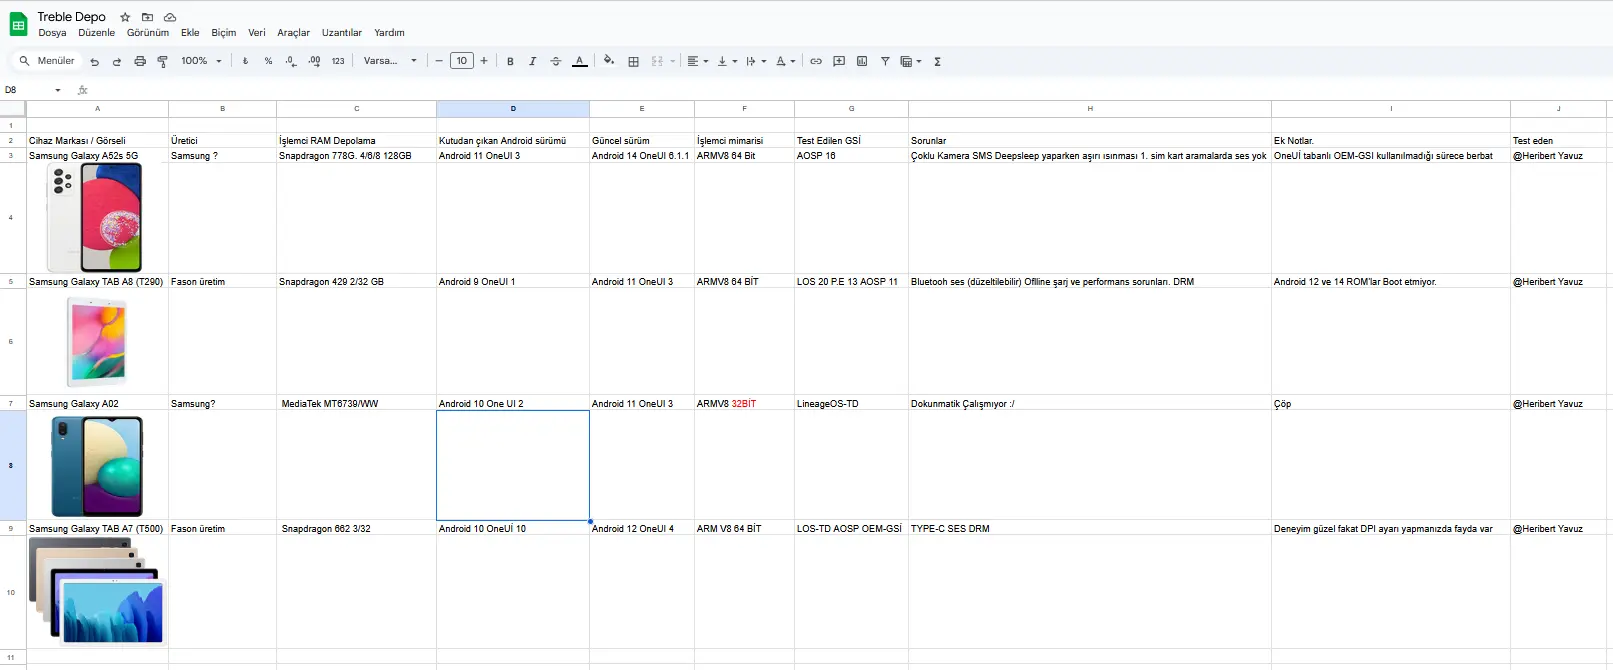Open the more number formats (123) menu
The height and width of the screenshot is (670, 1613).
[338, 61]
